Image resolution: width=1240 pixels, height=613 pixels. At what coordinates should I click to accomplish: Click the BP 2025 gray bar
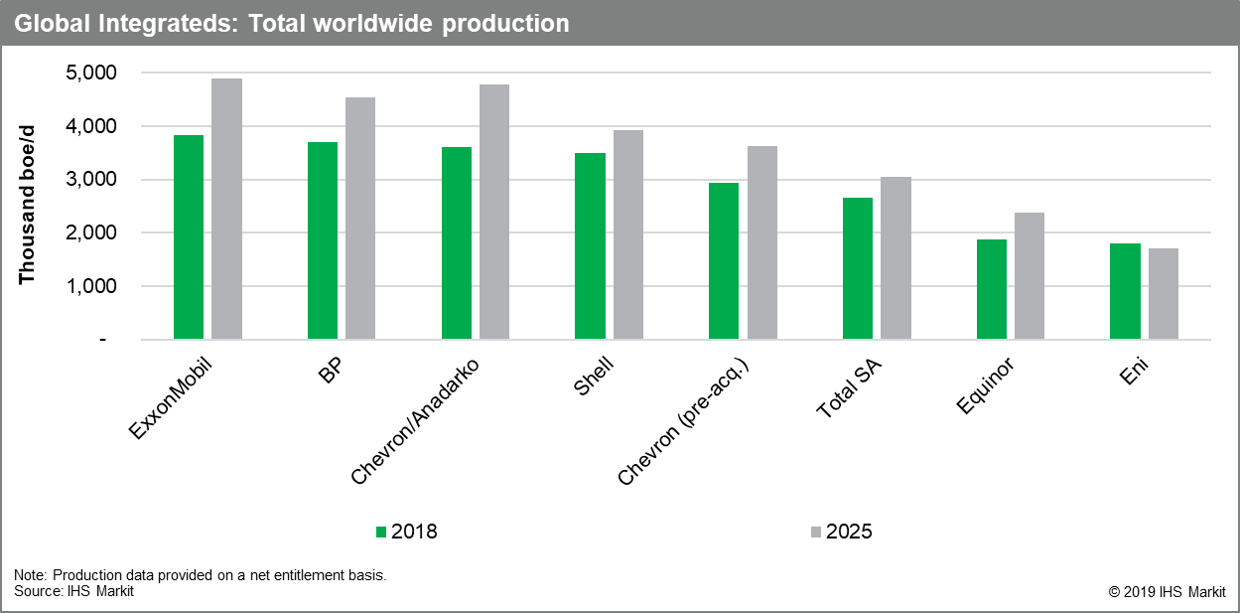click(360, 218)
